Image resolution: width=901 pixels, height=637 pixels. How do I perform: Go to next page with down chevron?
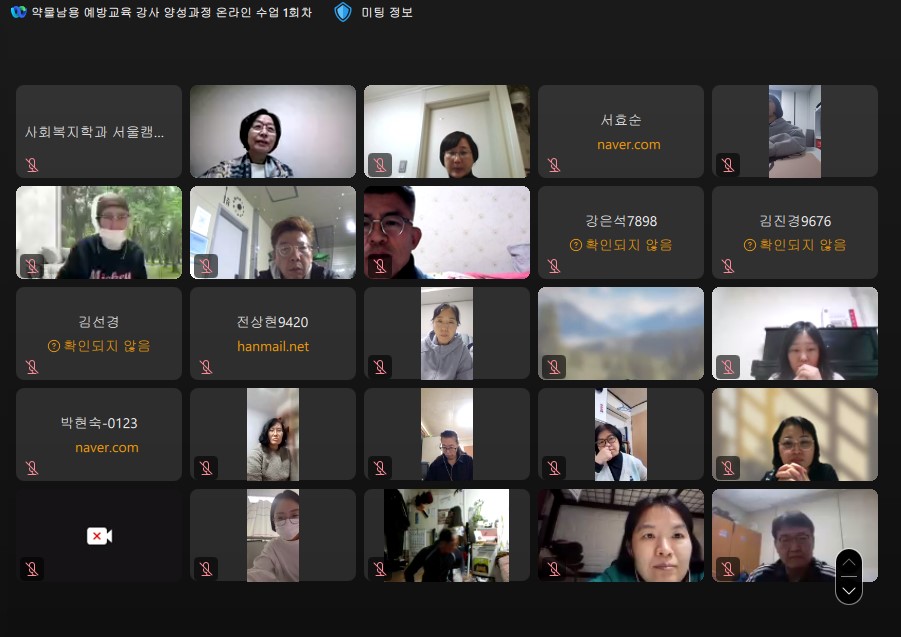pos(849,590)
